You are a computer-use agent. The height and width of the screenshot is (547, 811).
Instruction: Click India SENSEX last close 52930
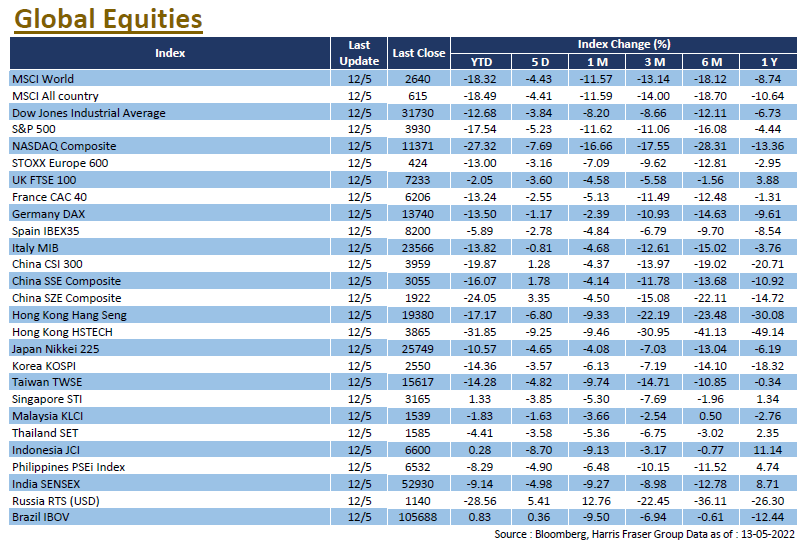click(x=417, y=484)
